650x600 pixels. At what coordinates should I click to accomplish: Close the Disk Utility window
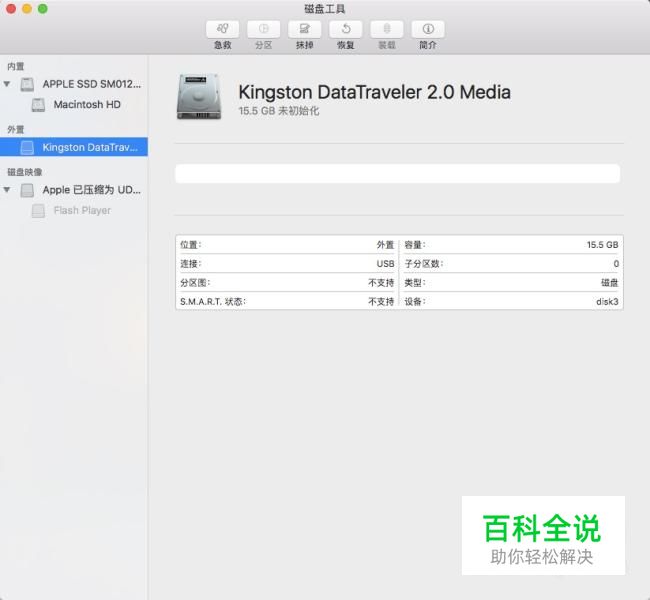tap(11, 9)
